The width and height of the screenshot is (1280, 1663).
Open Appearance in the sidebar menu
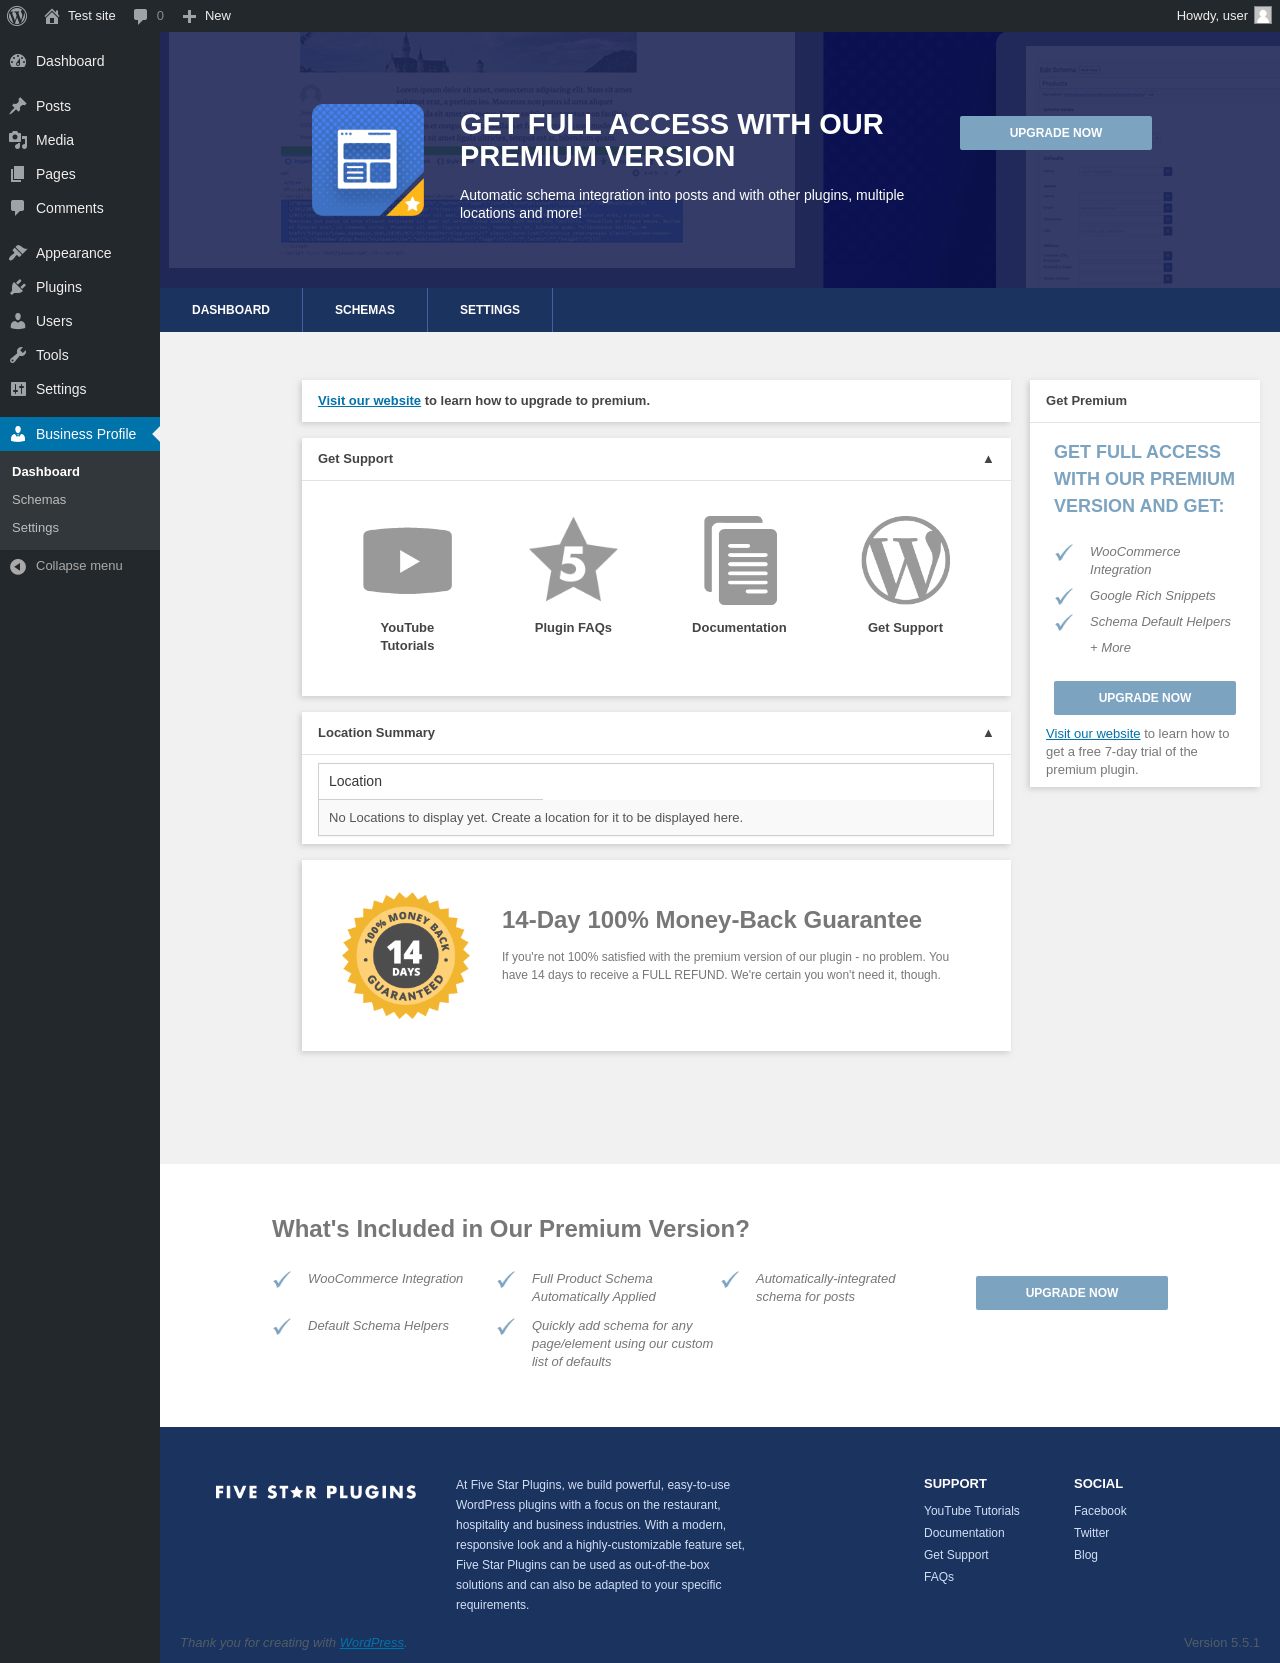click(73, 253)
